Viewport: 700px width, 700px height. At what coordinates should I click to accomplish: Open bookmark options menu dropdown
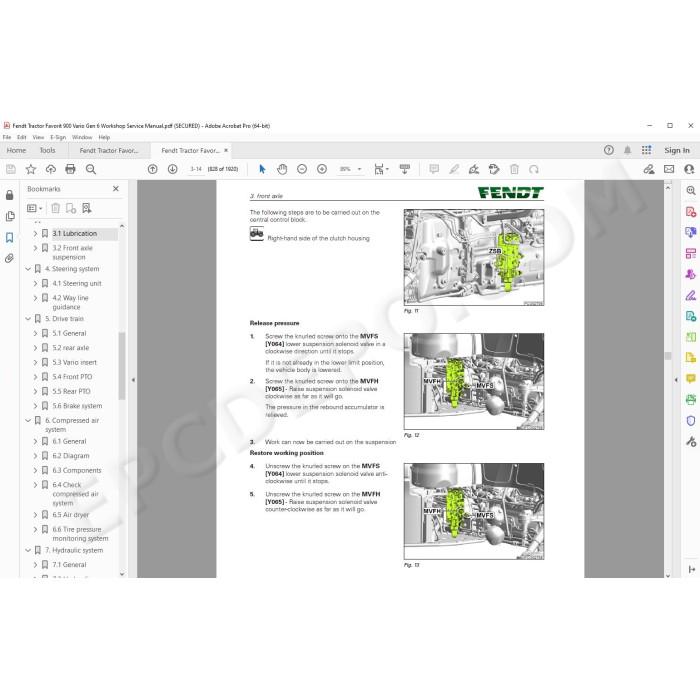(34, 208)
